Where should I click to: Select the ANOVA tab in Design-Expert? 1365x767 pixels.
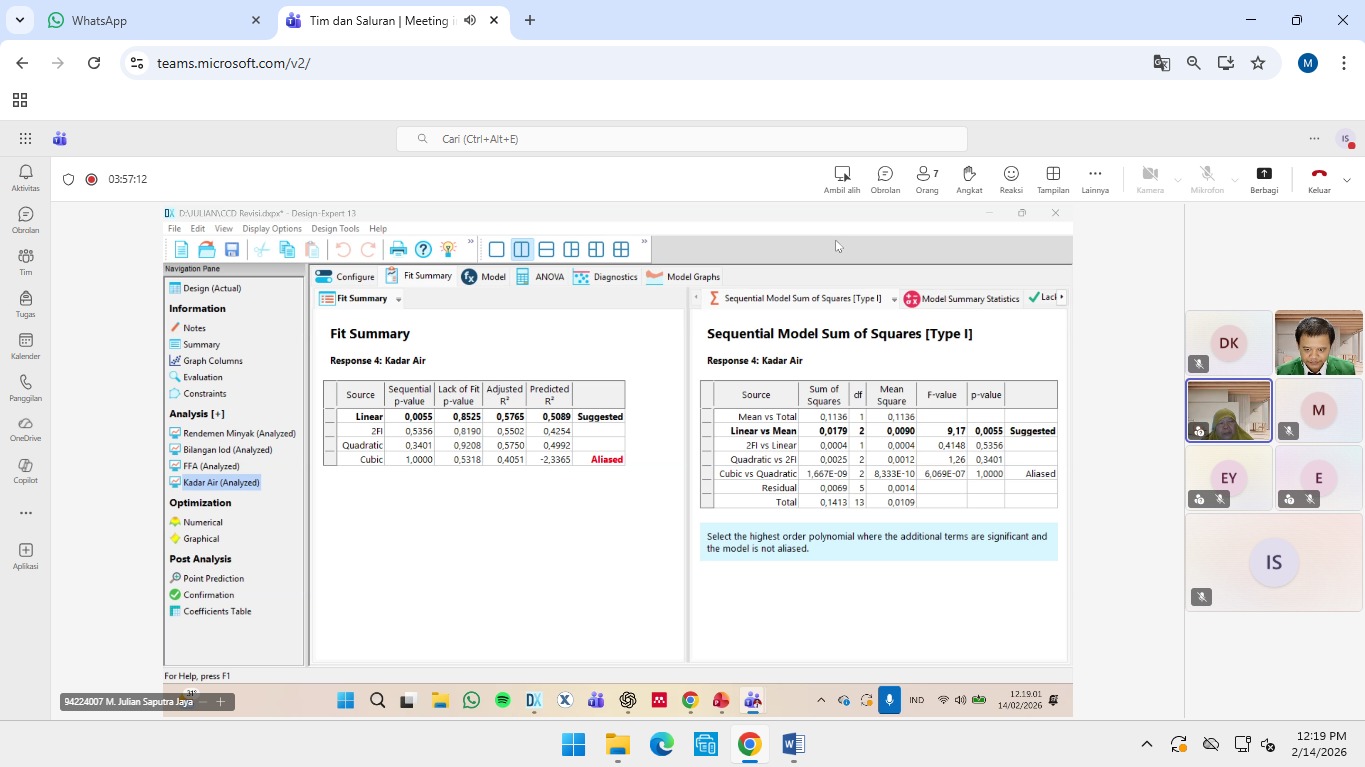pyautogui.click(x=540, y=277)
